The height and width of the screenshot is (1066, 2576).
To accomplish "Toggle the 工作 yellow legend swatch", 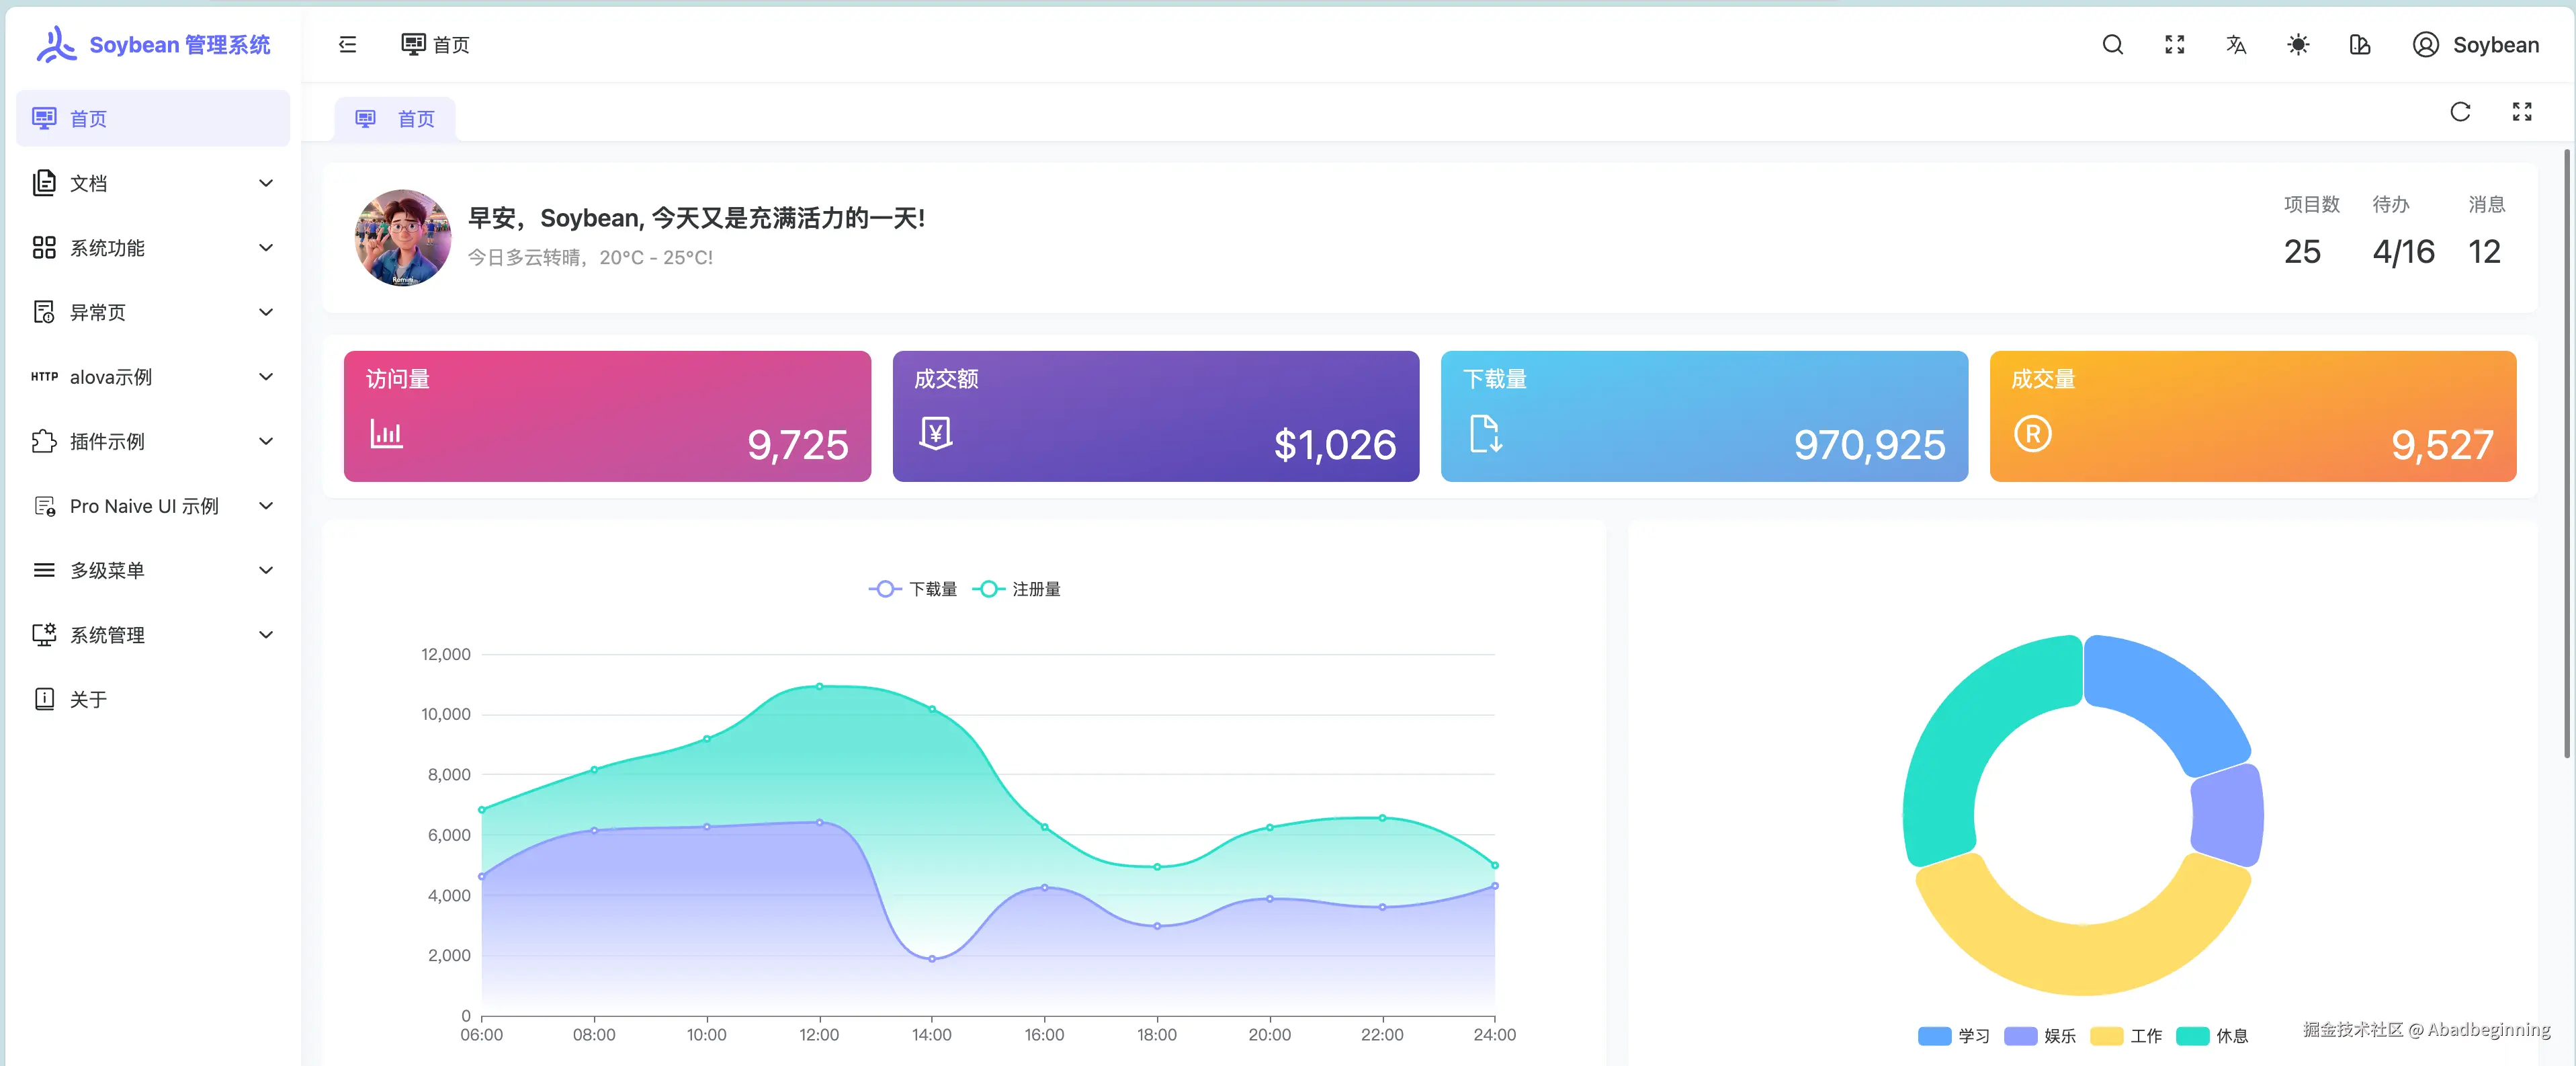I will click(x=2106, y=1036).
